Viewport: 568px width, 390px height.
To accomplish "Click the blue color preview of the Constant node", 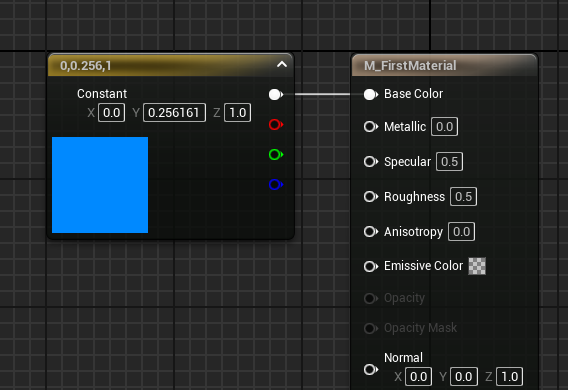I will click(100, 185).
